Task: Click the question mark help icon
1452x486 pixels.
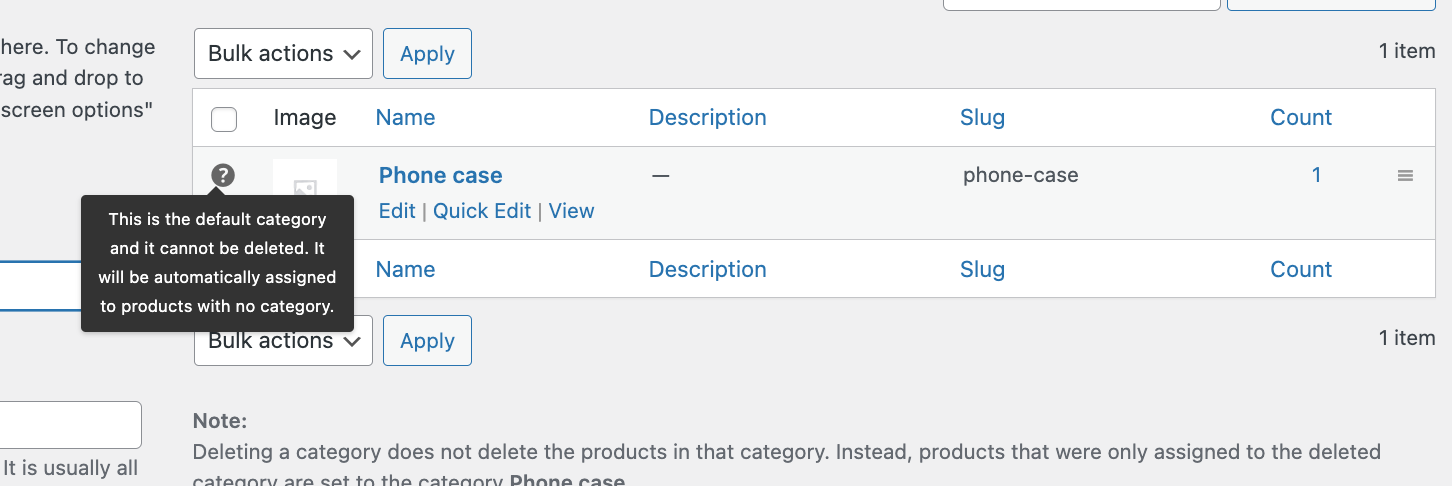Action: (x=223, y=175)
